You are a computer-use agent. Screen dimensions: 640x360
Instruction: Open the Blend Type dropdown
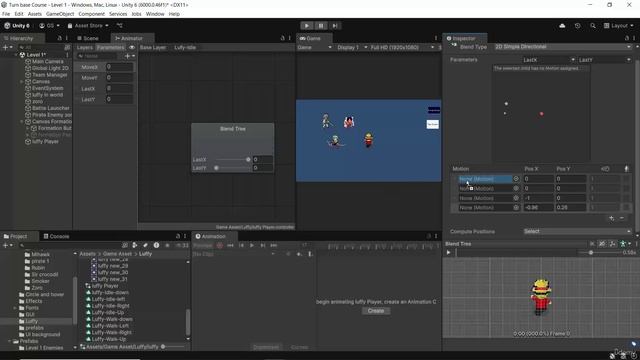point(562,47)
